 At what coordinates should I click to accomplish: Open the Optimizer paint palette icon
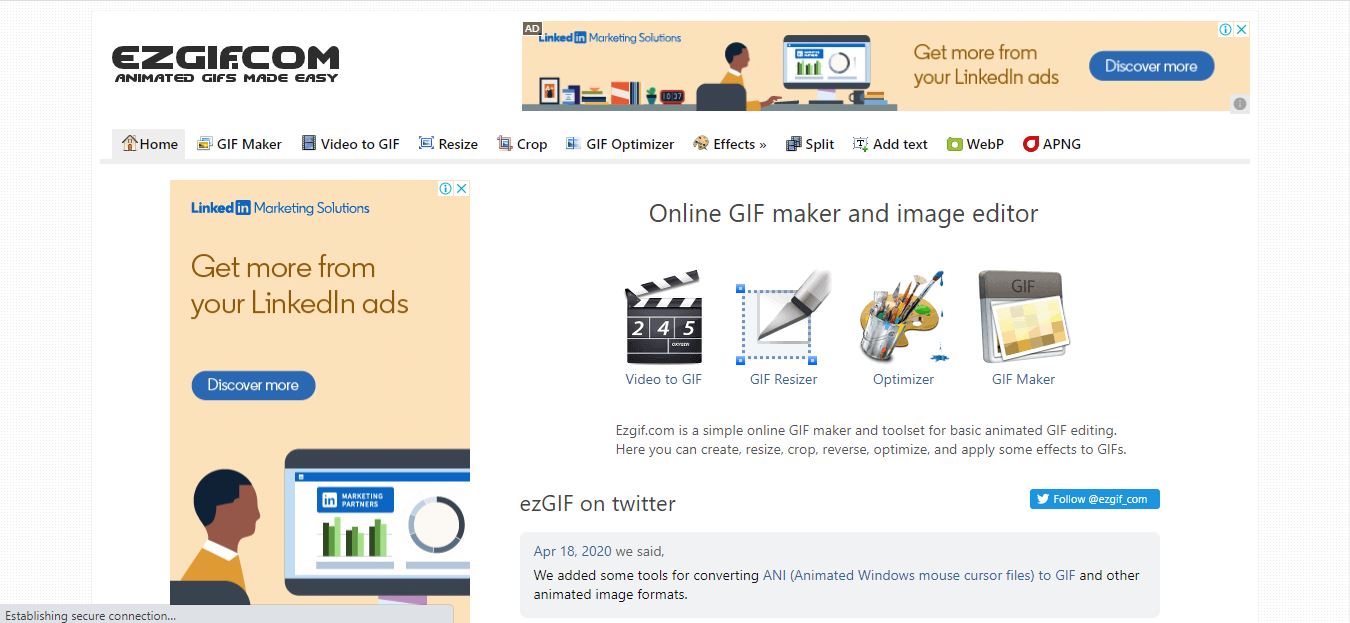click(x=903, y=317)
